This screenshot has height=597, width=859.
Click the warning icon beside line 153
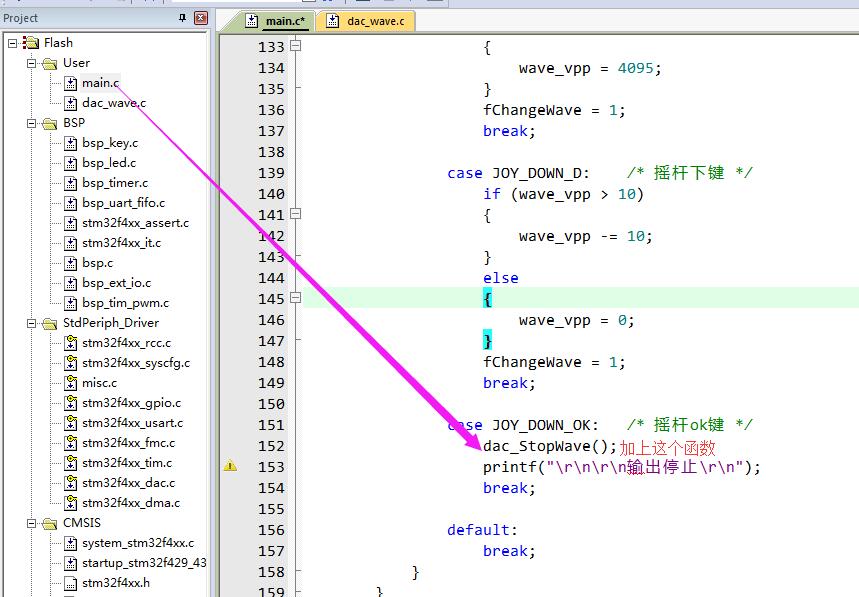tap(230, 466)
